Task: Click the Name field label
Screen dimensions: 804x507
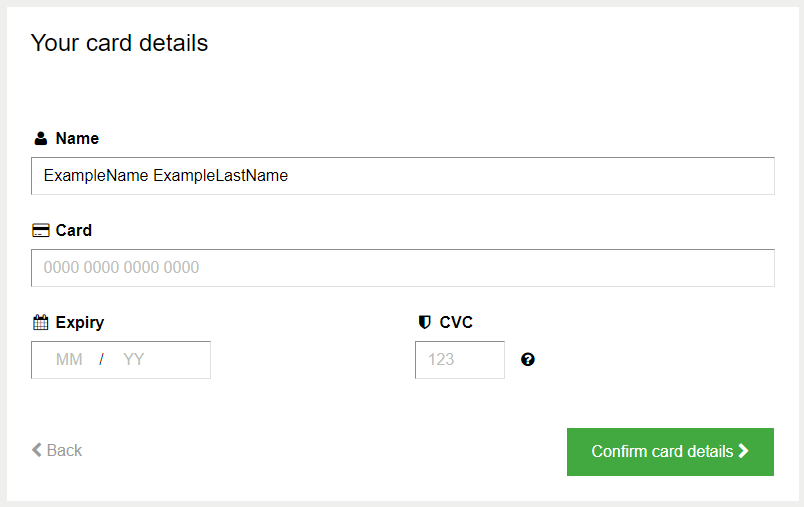Action: pos(77,138)
